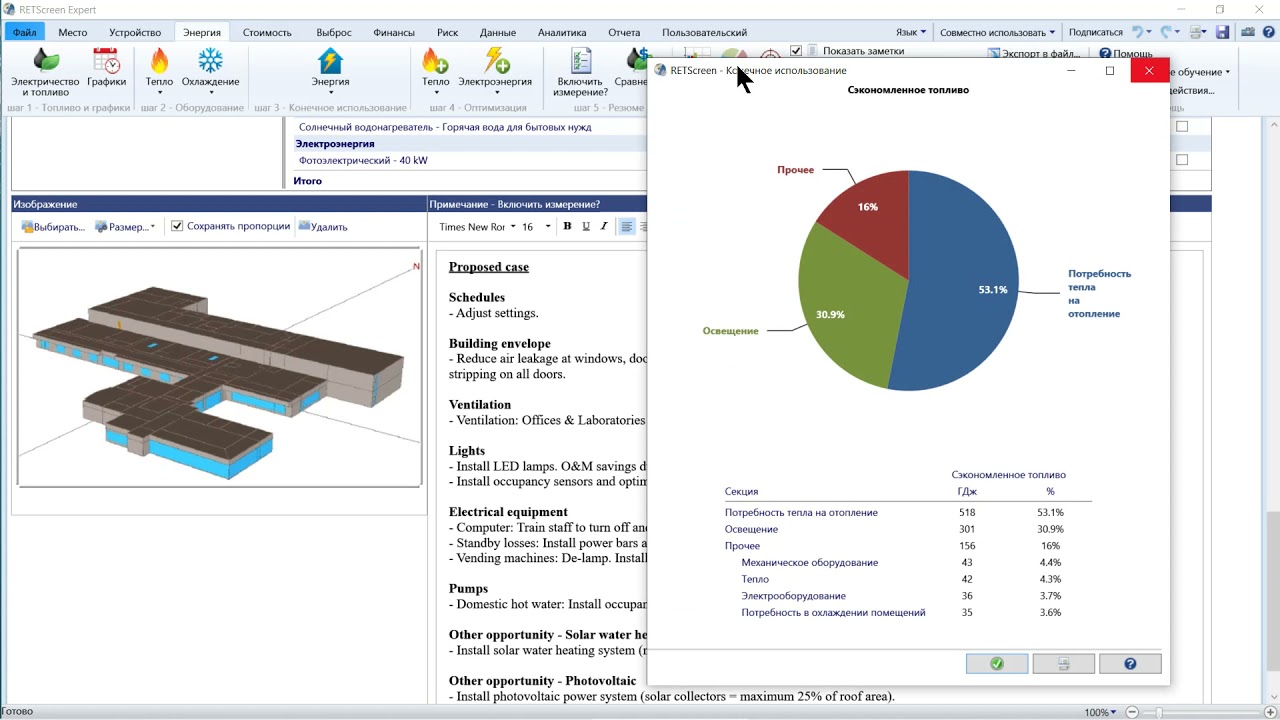The width and height of the screenshot is (1280, 720).
Task: Click Экспорт в файл in the ribbon
Action: click(1034, 53)
